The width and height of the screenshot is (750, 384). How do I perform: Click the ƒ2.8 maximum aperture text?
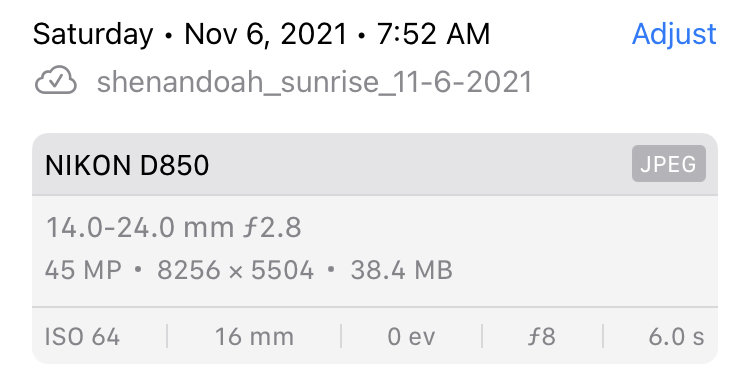[x=272, y=228]
